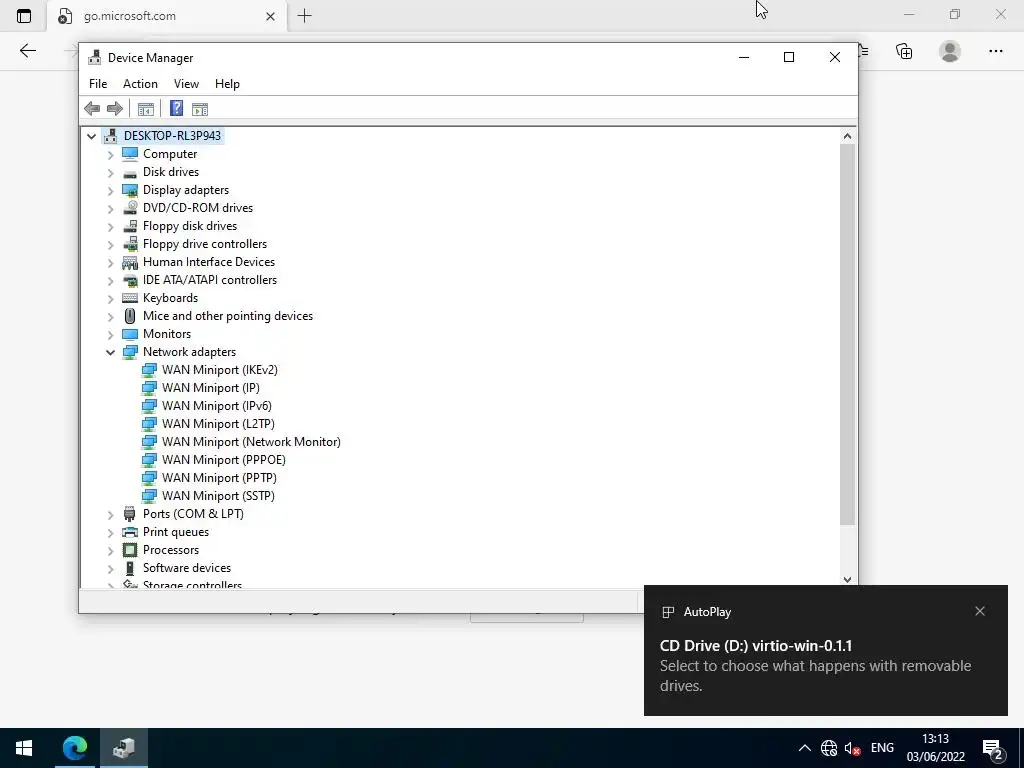Image resolution: width=1024 pixels, height=768 pixels.
Task: Expand the Ports (COM & LPT) category
Action: [110, 515]
